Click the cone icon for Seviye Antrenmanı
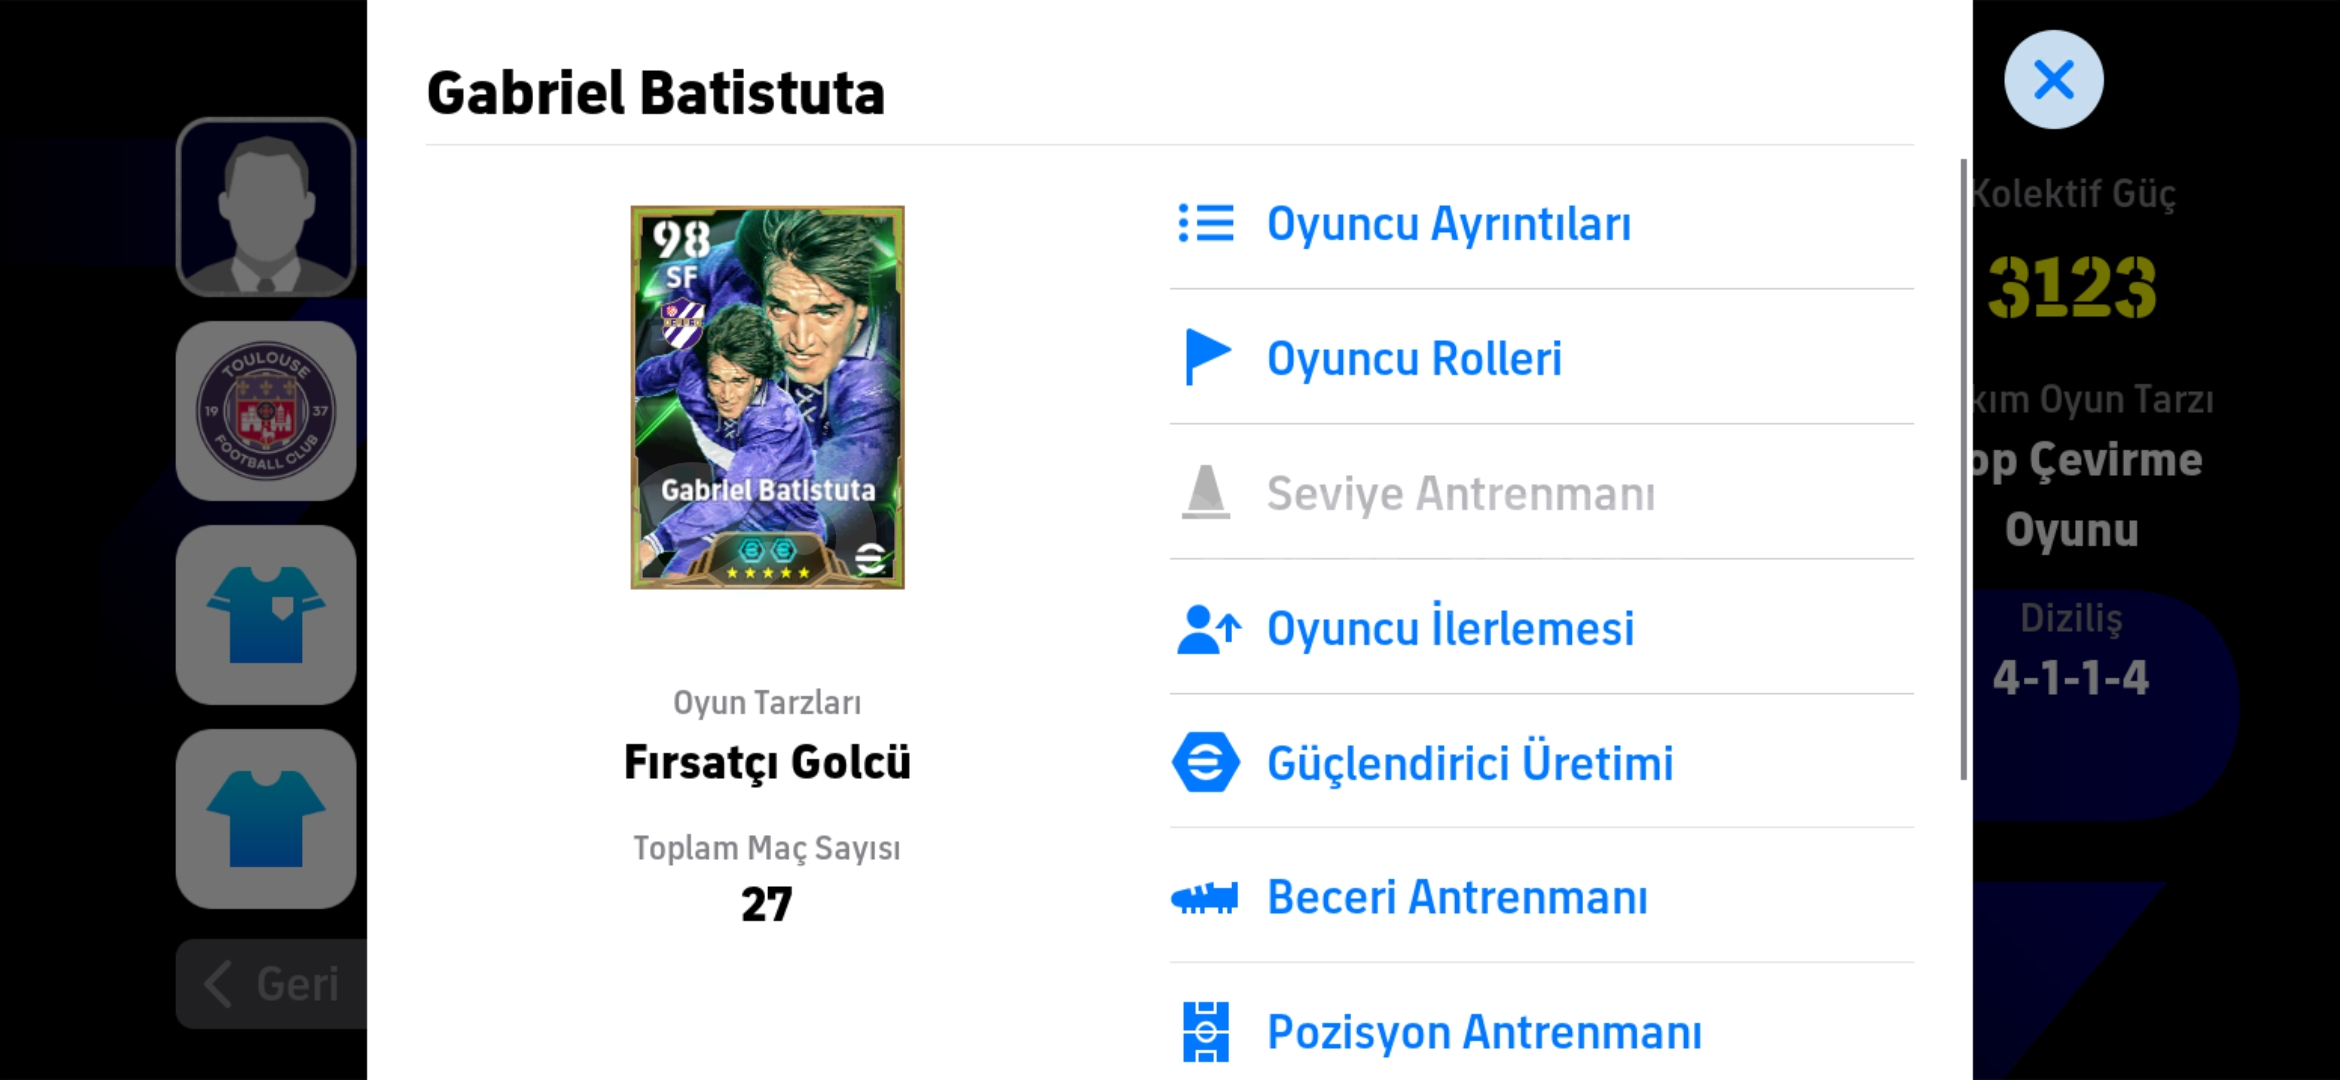This screenshot has height=1080, width=2340. 1206,492
